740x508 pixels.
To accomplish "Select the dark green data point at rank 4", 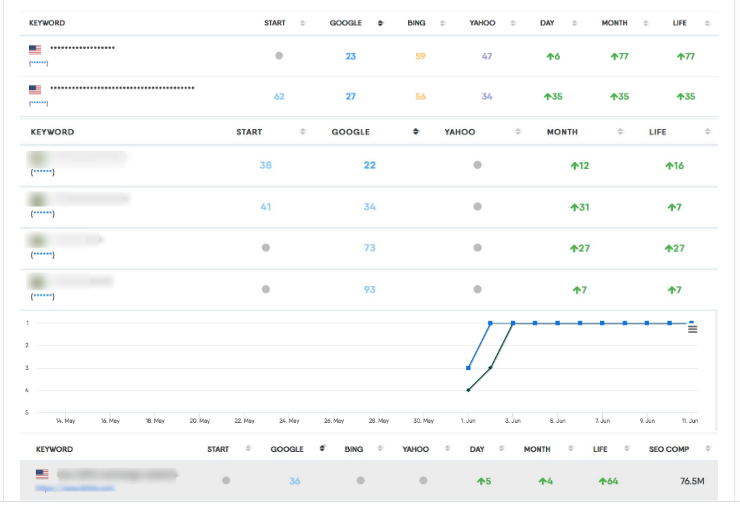I will click(x=468, y=390).
